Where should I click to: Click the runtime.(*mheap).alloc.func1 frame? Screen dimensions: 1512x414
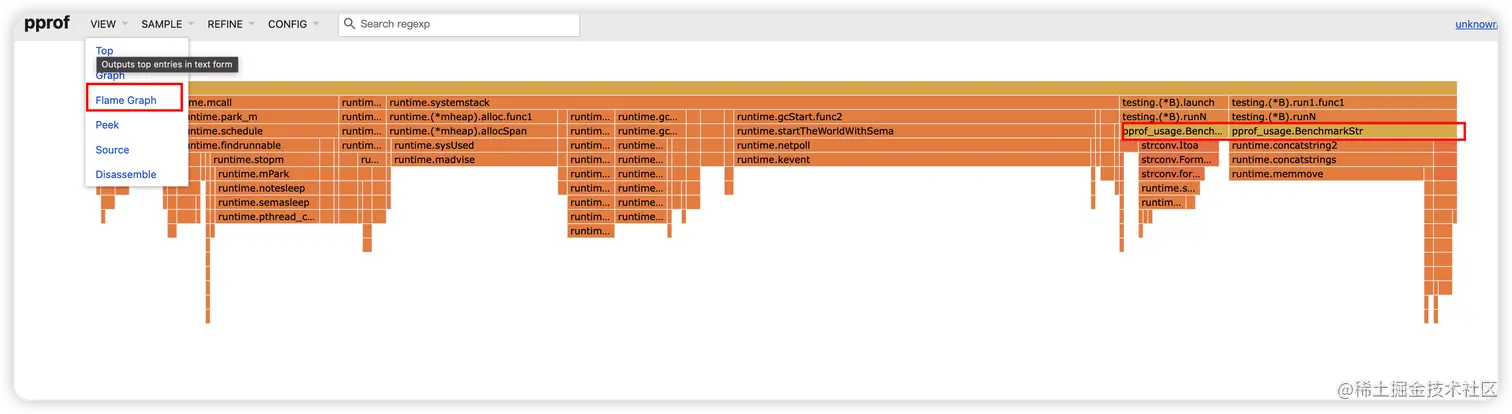click(471, 116)
